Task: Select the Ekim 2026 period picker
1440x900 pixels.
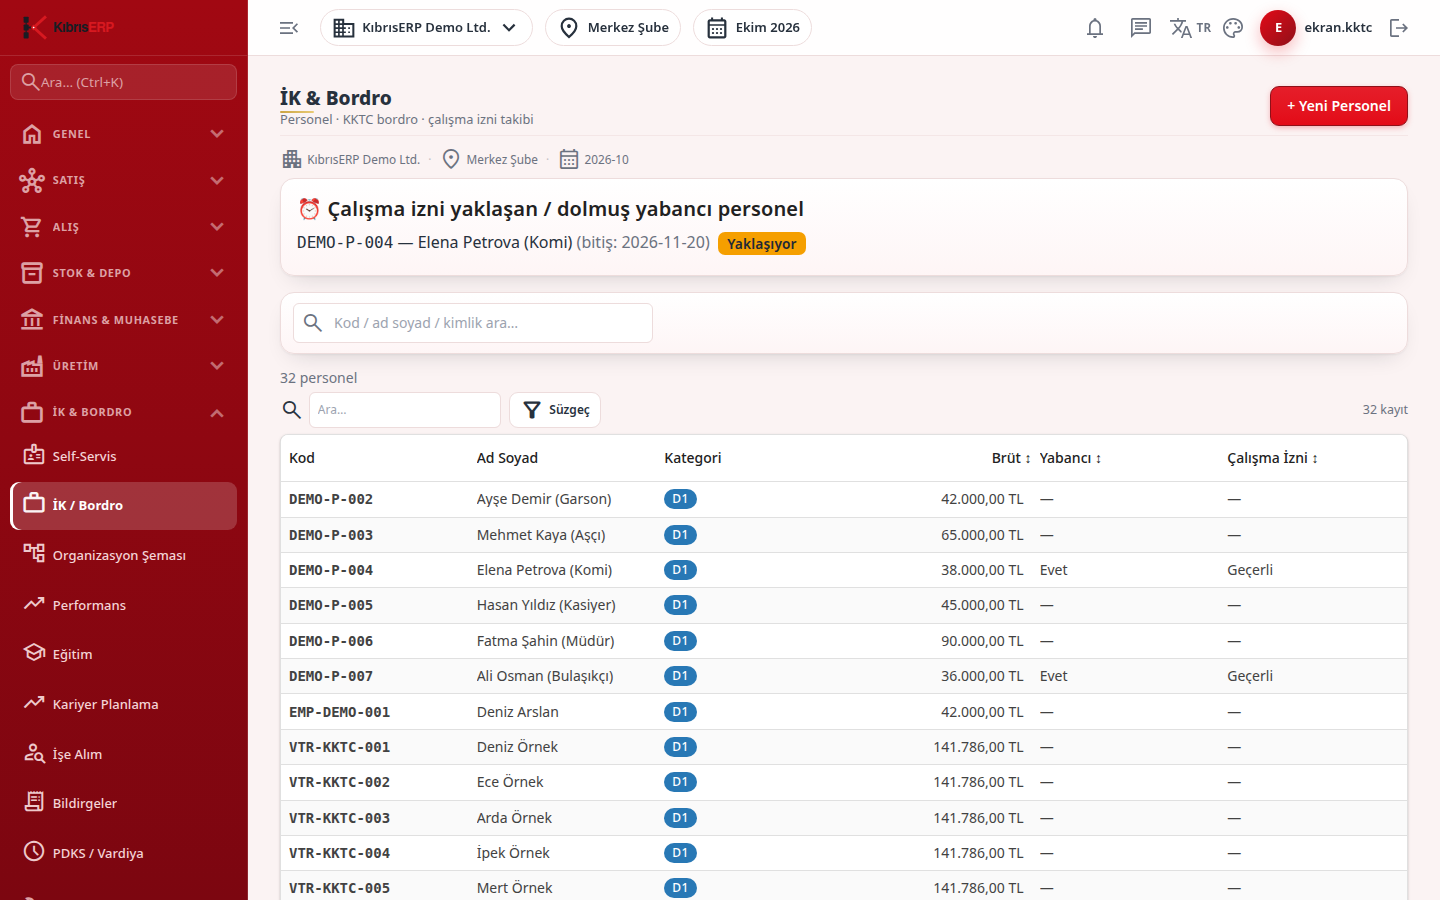Action: click(752, 28)
